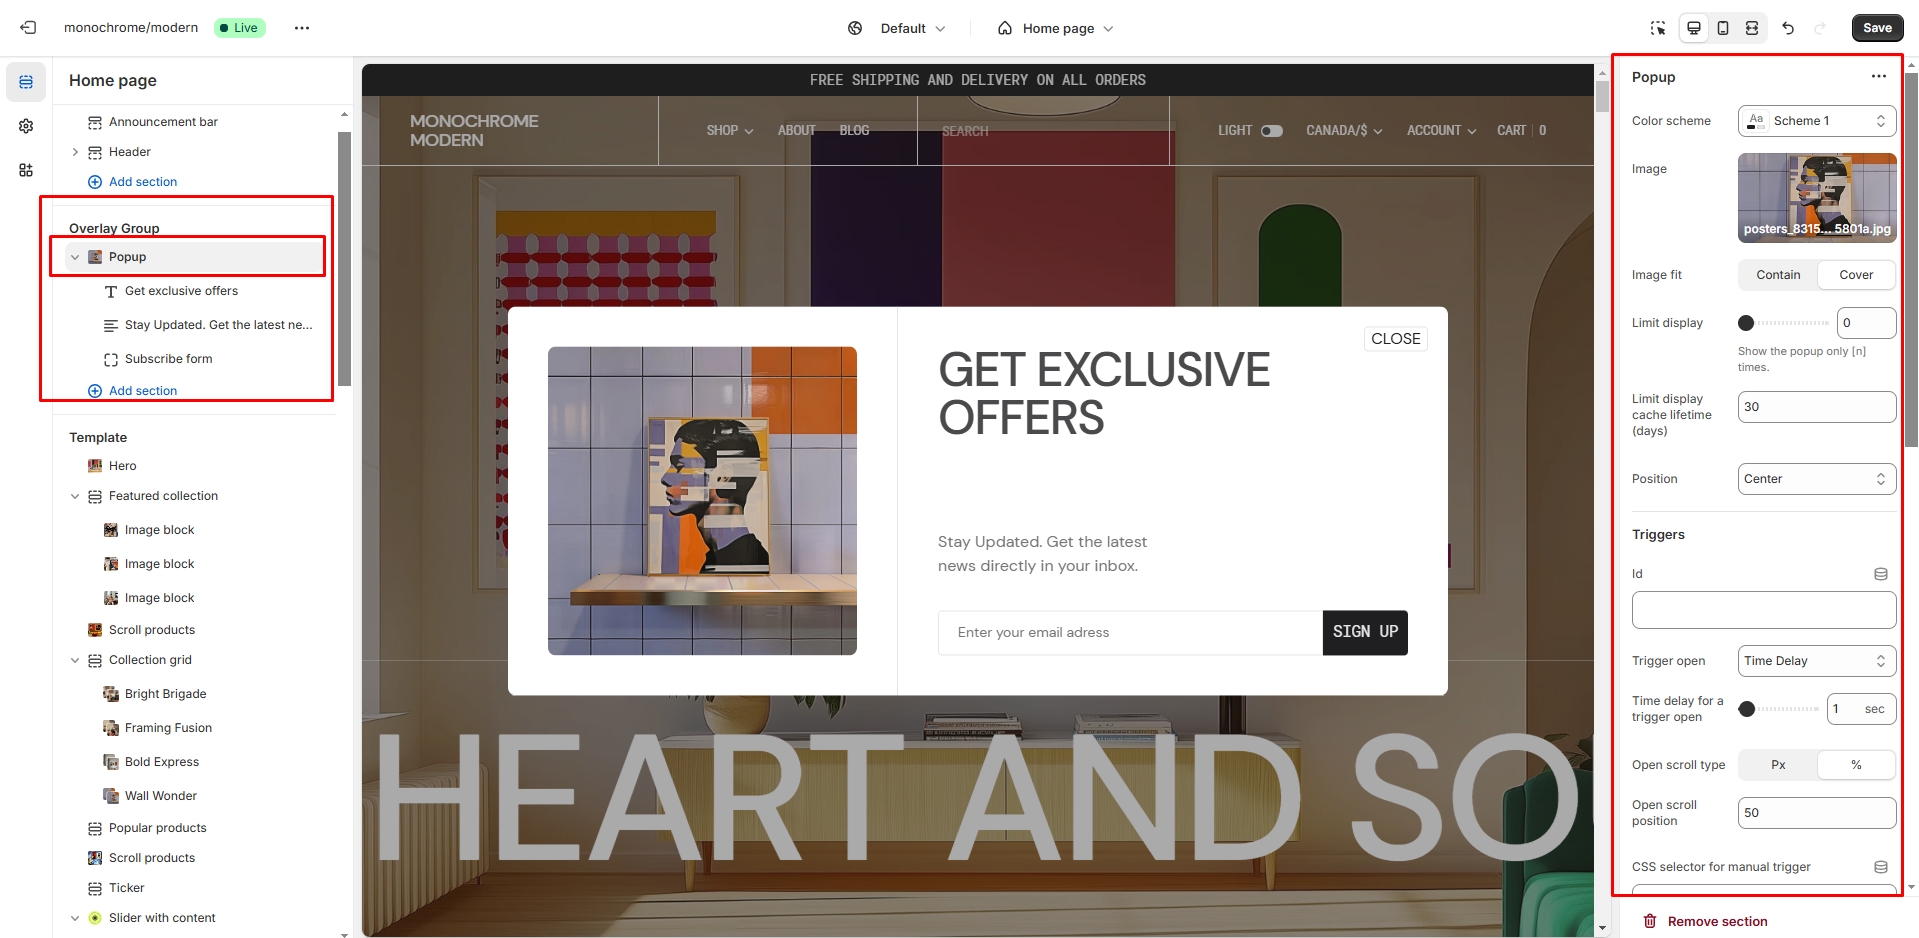Select Cover image fit option
Image resolution: width=1919 pixels, height=938 pixels.
tap(1856, 275)
